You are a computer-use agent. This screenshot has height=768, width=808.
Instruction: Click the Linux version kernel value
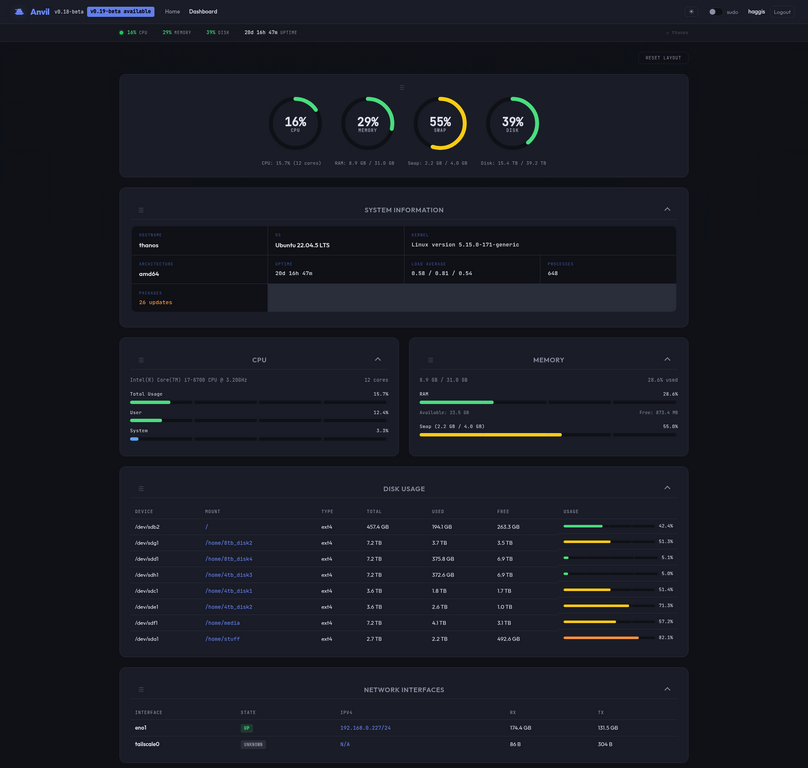point(465,245)
